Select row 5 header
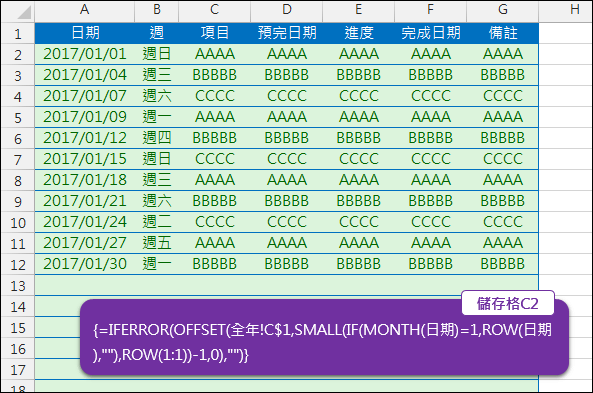This screenshot has width=593, height=393. coord(18,117)
